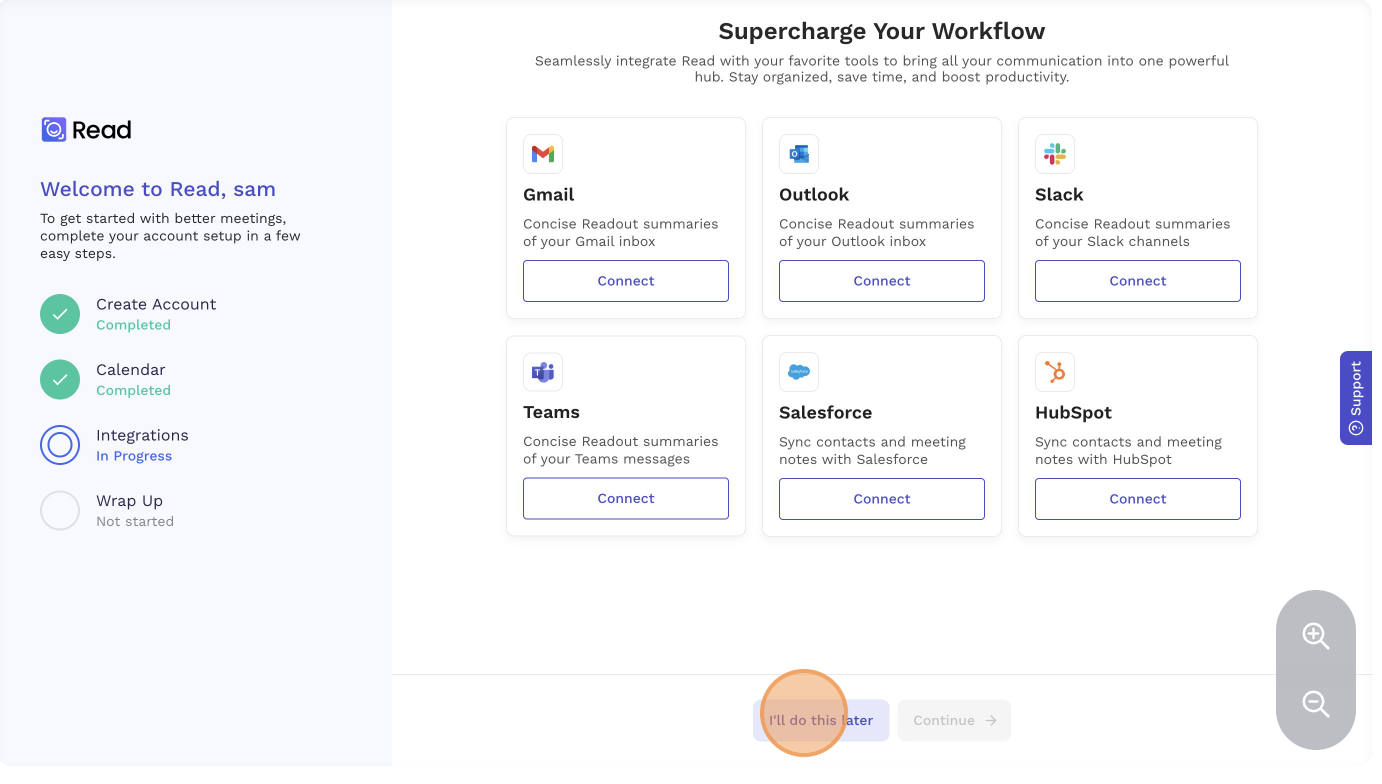Connect the Teams integration
The image size is (1382, 784).
point(626,499)
